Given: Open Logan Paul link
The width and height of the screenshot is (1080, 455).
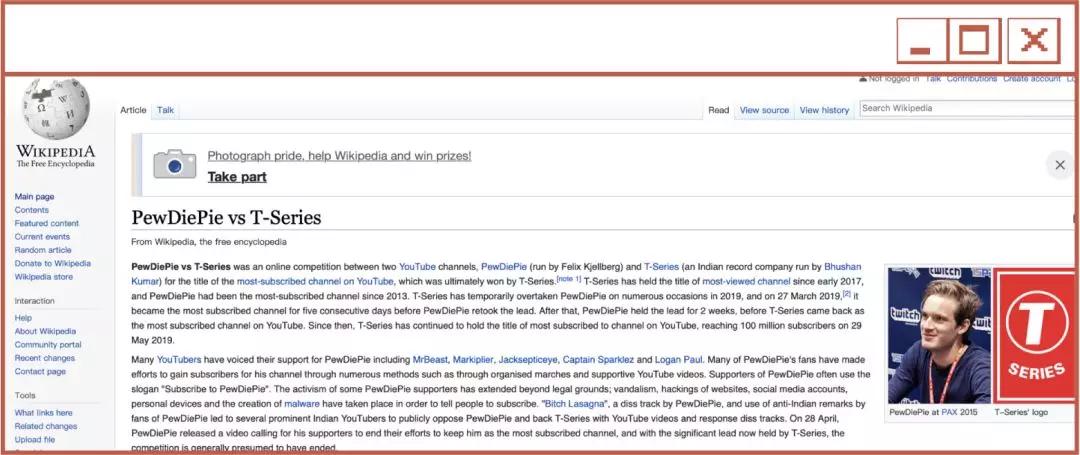Looking at the screenshot, I should (x=678, y=359).
